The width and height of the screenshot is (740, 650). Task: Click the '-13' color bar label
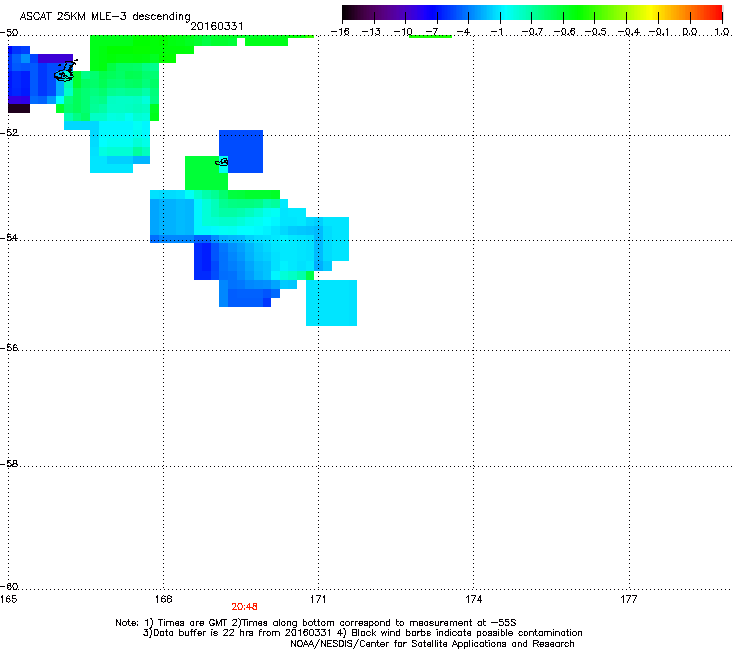click(x=371, y=32)
